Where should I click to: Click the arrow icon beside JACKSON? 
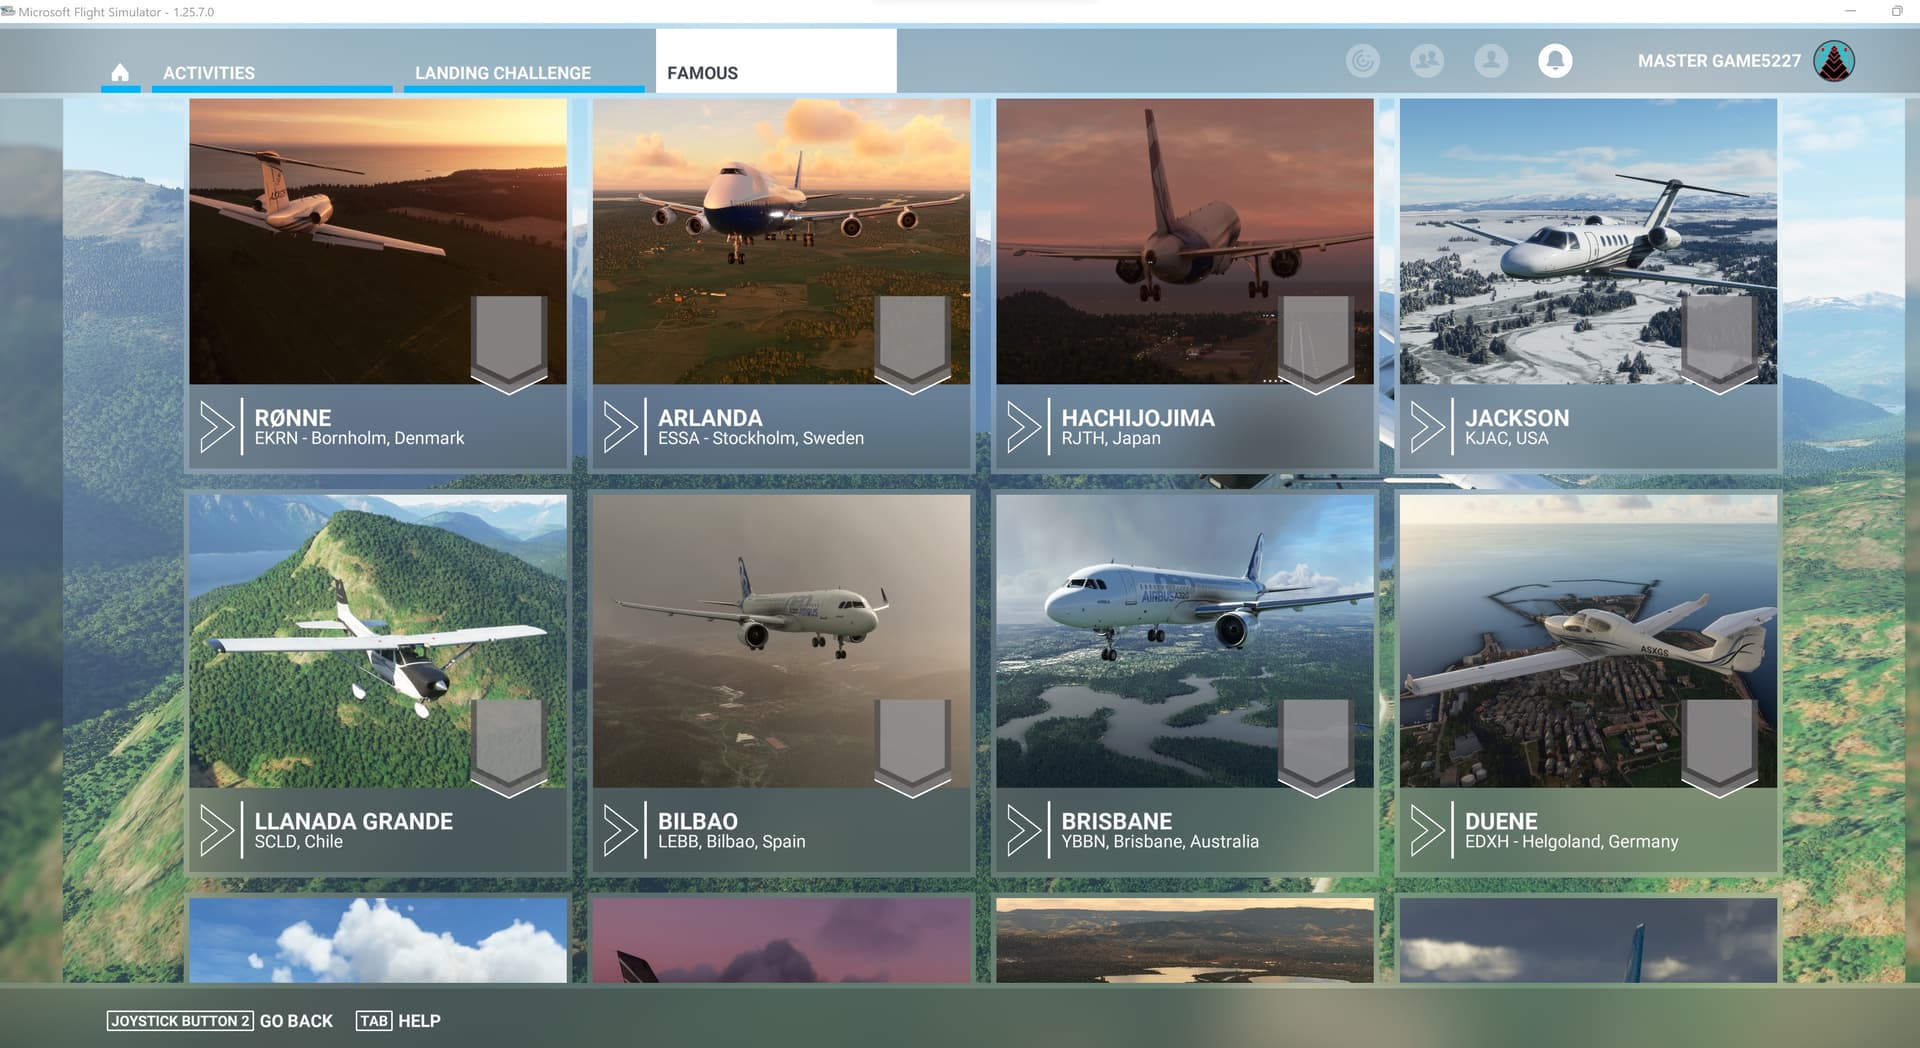(x=1427, y=427)
